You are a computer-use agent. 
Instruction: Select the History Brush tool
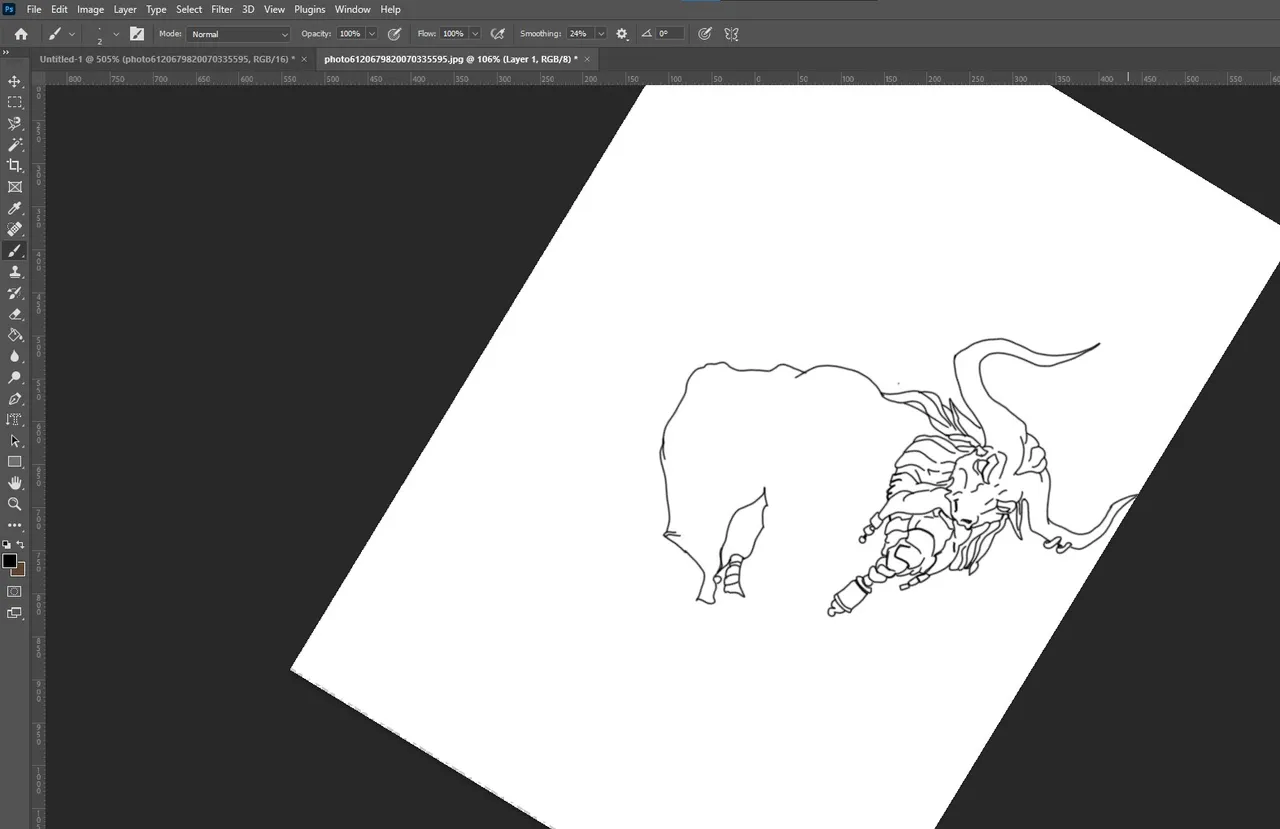point(14,293)
